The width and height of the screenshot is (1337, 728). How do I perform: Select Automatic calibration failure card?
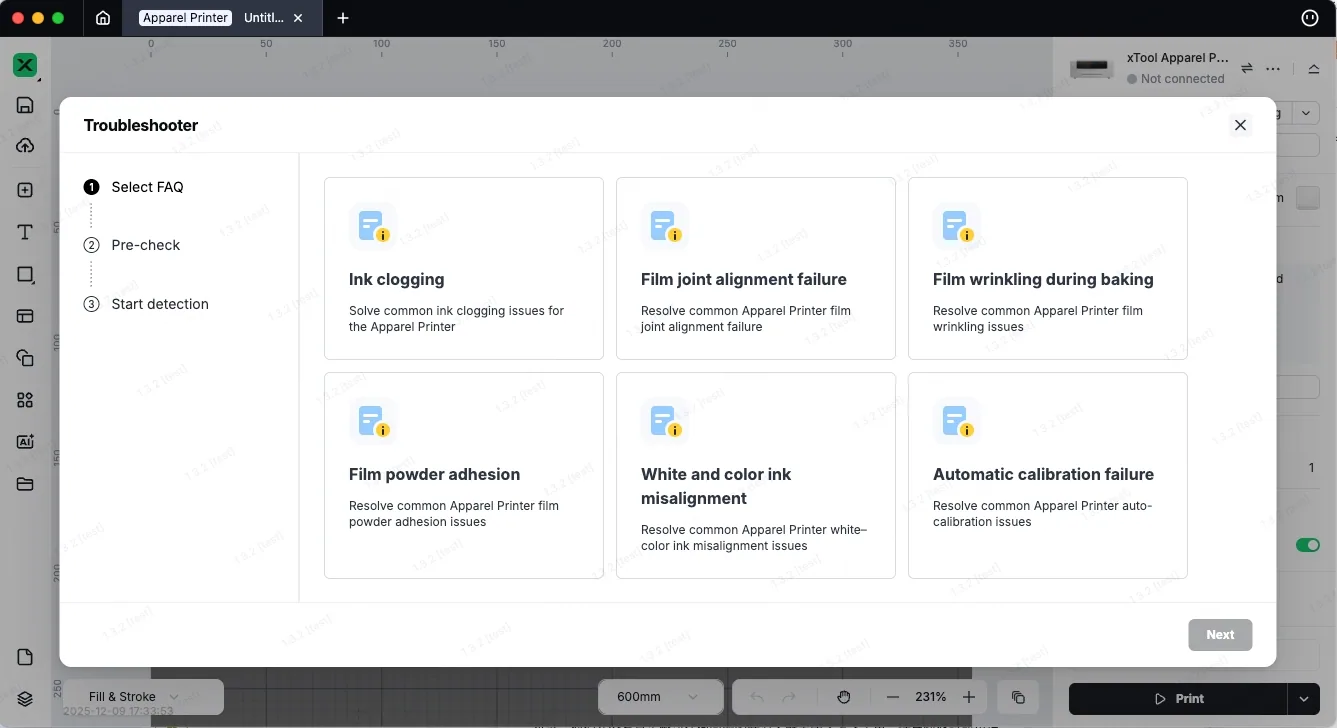point(1048,475)
